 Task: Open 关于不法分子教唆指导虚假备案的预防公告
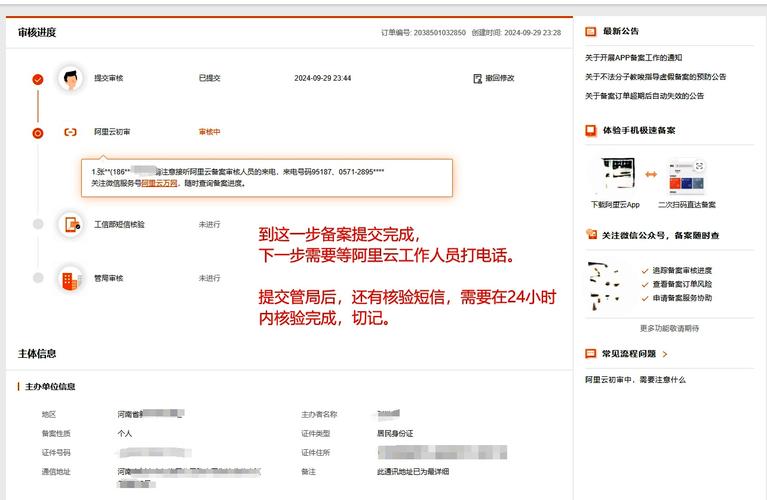(x=655, y=77)
